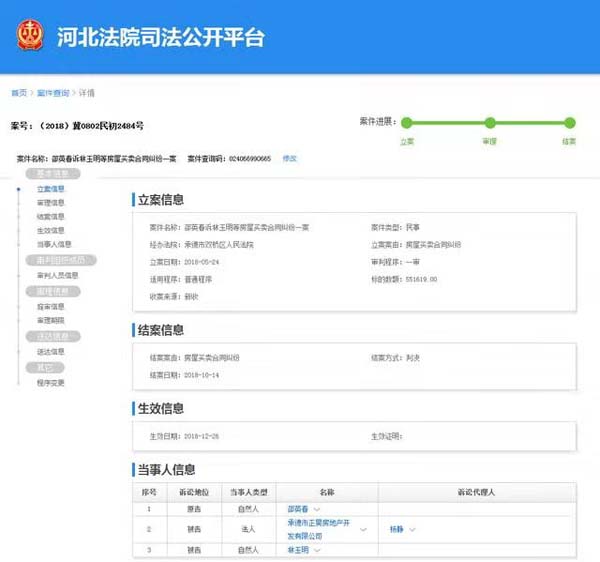The height and width of the screenshot is (562, 600).
Task: Go to 首页 in breadcrumb
Action: [x=18, y=92]
